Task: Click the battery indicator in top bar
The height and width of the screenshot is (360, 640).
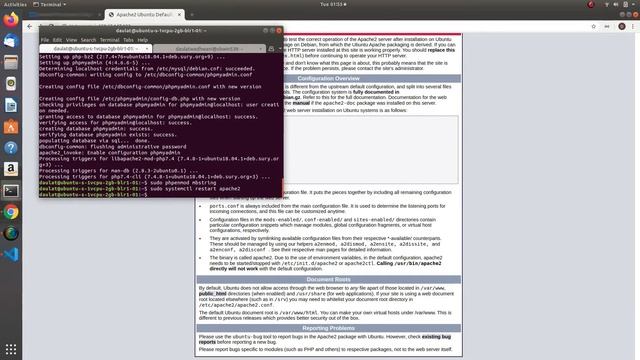Action: [x=625, y=4]
